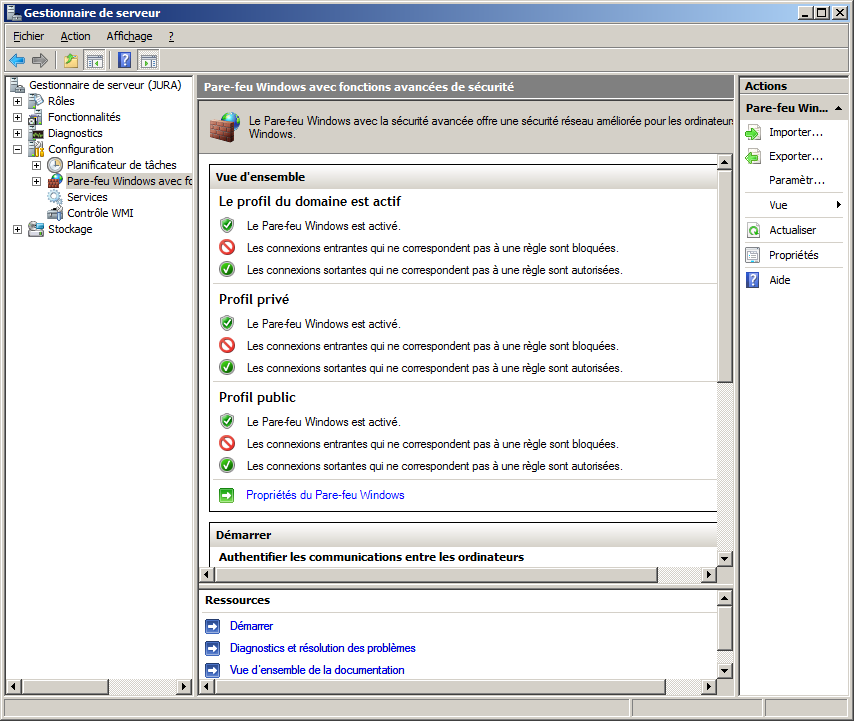Open Propriétés du Pare-feu Windows link
The width and height of the screenshot is (854, 721).
[325, 495]
